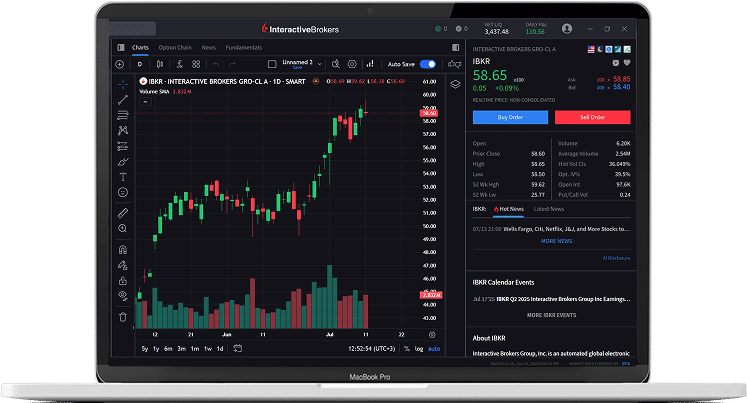The image size is (748, 403).
Task: Activate the zoom-in tool in left toolbar
Action: coord(123,228)
